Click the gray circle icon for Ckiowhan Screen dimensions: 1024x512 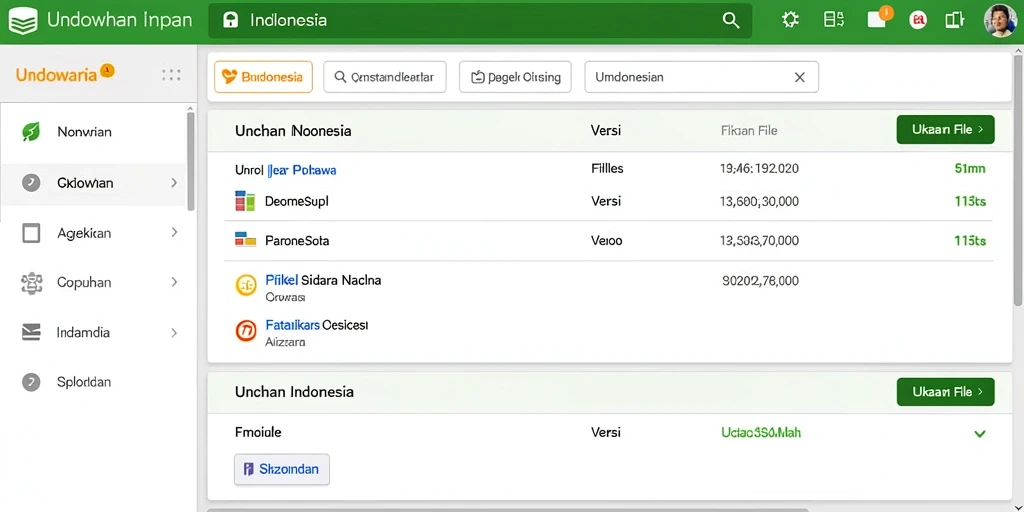click(31, 183)
